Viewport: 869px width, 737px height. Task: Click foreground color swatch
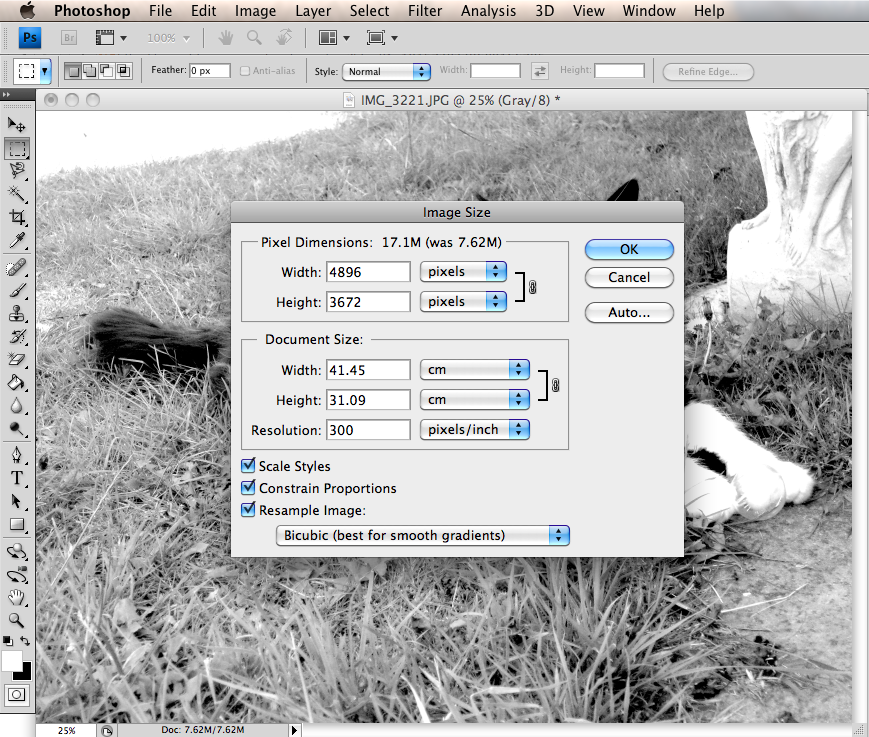[11, 660]
